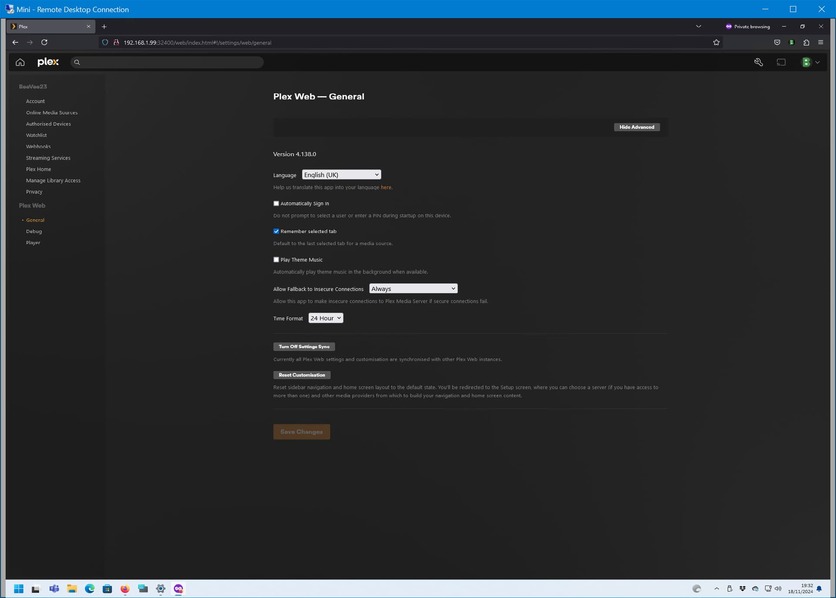
Task: Enable Play Theme Music checkbox
Action: (276, 260)
